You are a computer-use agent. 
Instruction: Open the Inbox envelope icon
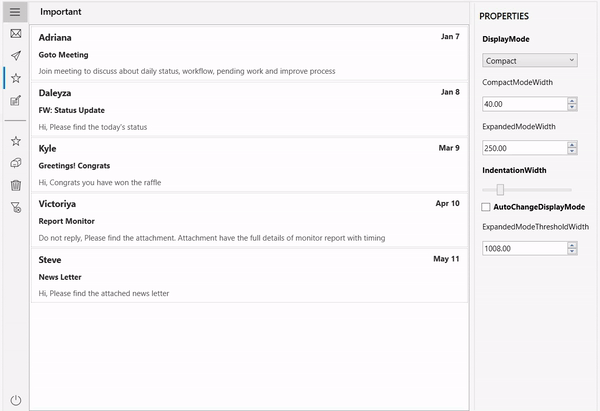click(15, 34)
